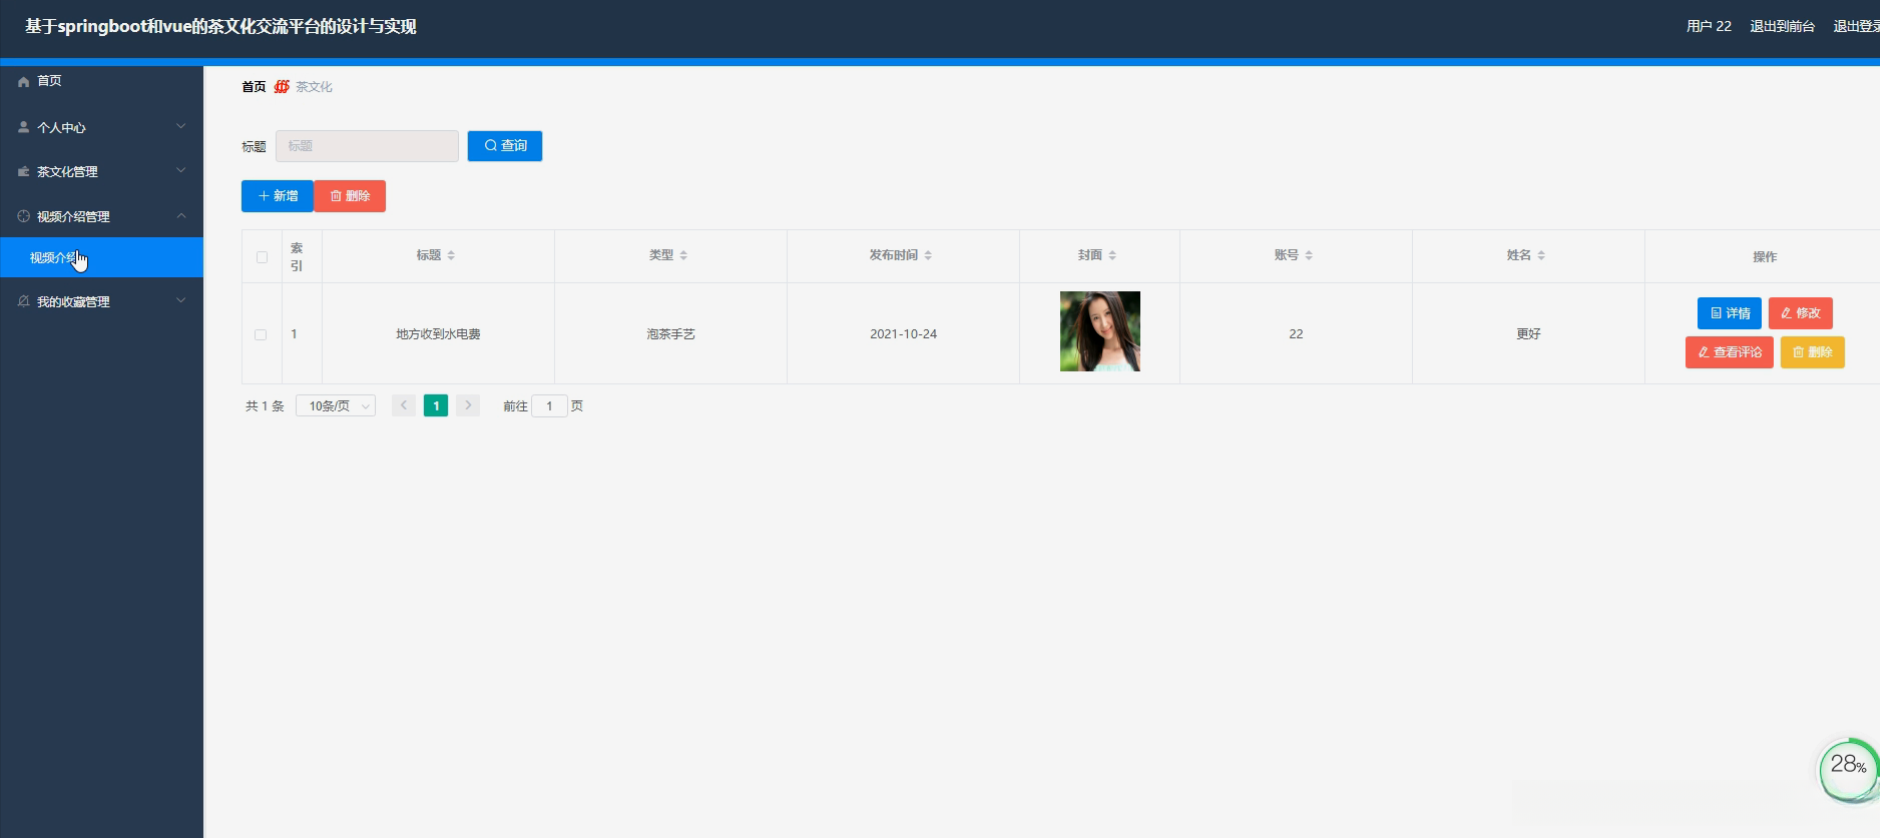Click the title cell 地方收到水电费
1880x838 pixels.
(x=438, y=334)
